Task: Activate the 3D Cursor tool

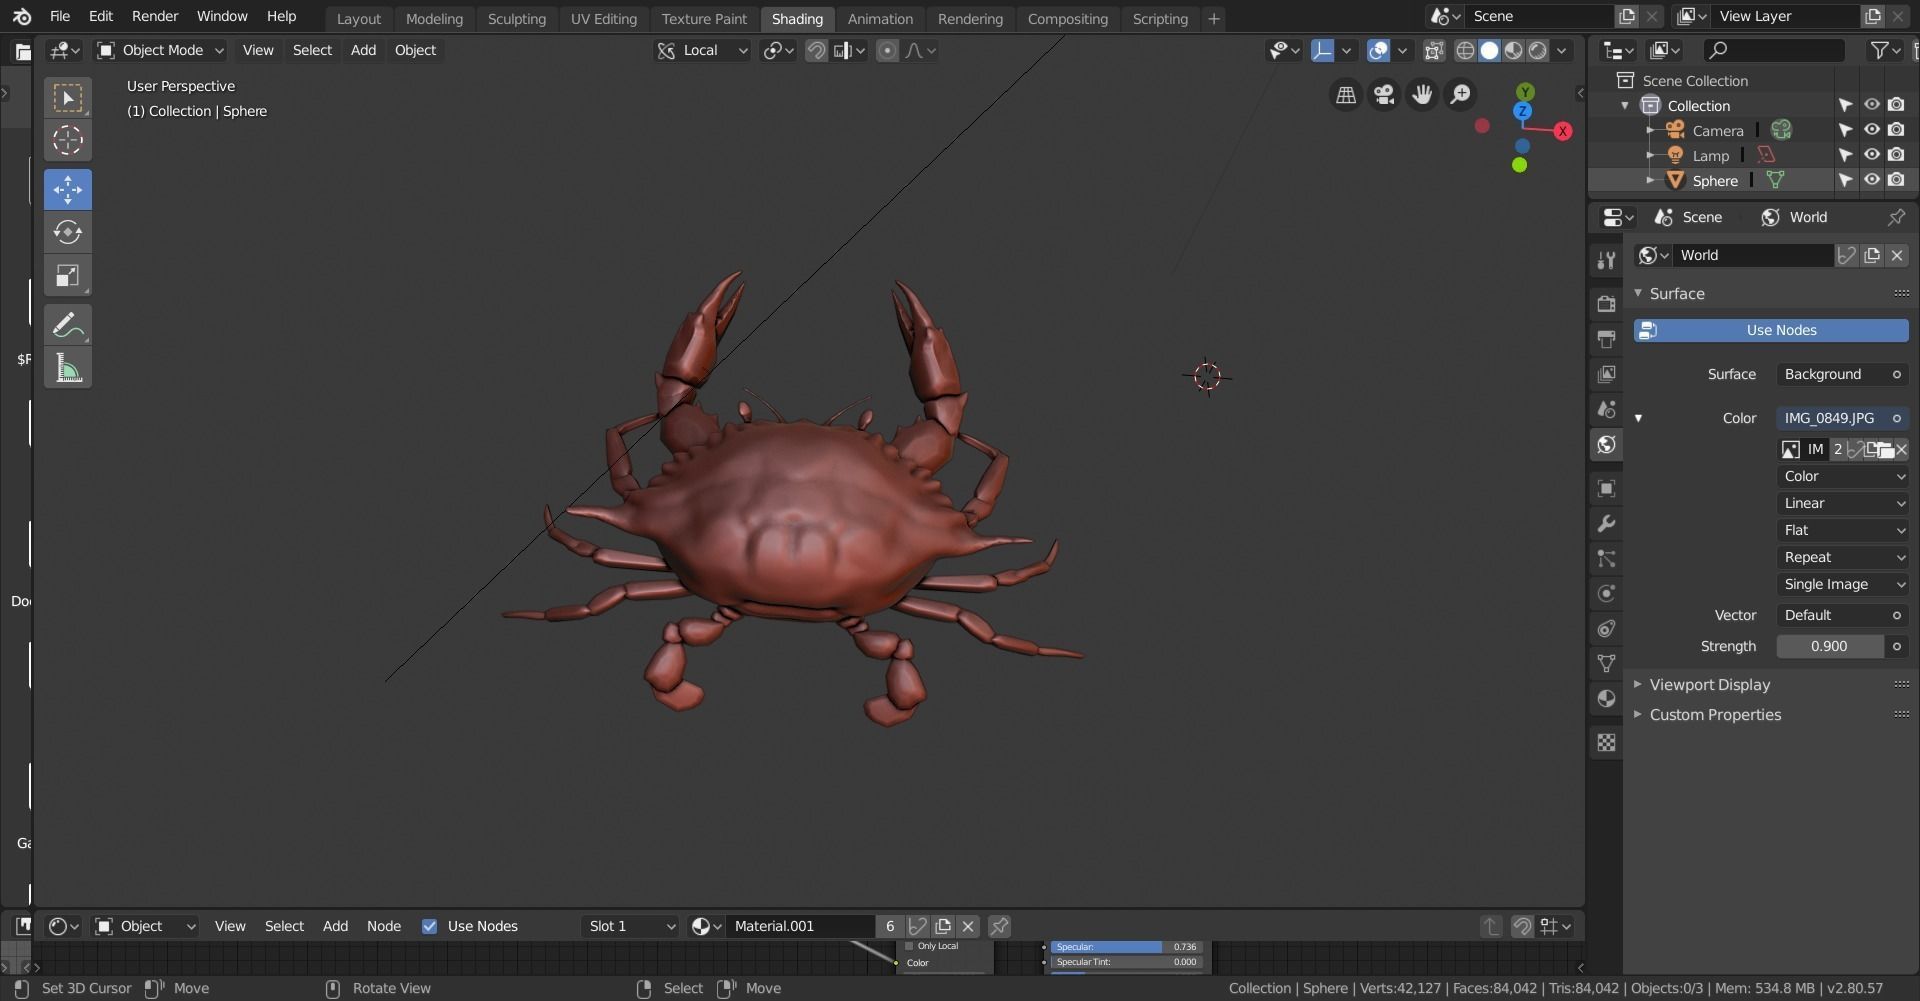Action: click(68, 140)
